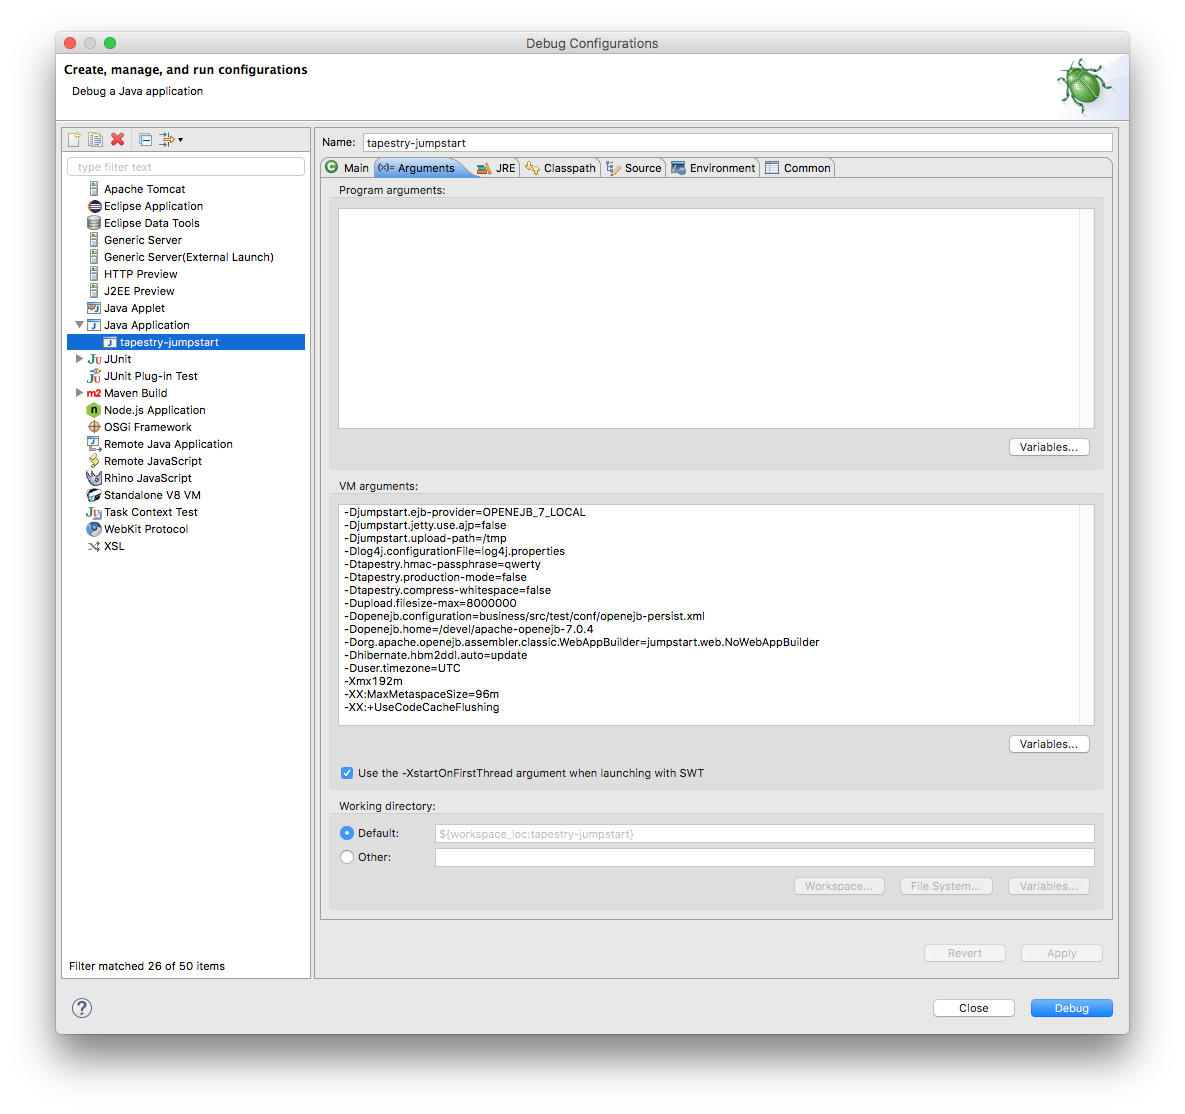
Task: Click the -Xmx192m line in VM arguments
Action: pyautogui.click(x=373, y=681)
